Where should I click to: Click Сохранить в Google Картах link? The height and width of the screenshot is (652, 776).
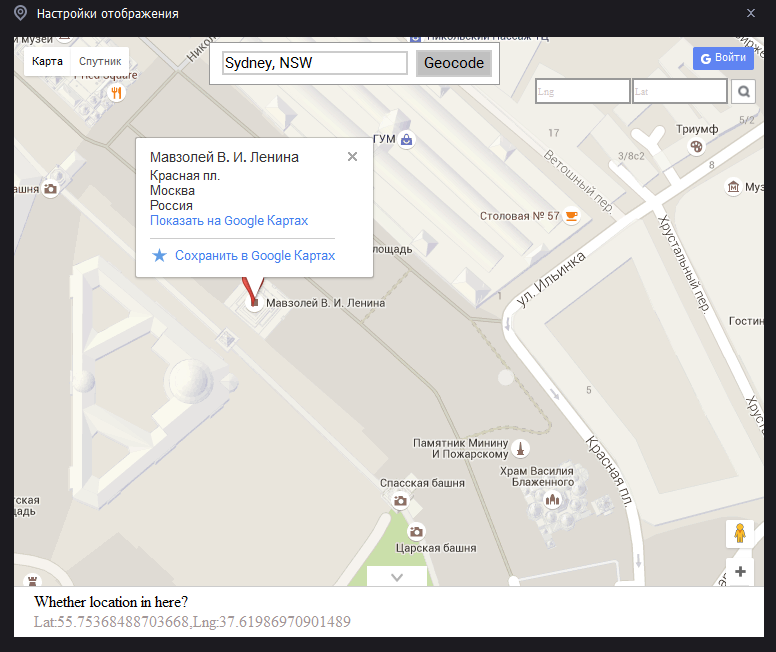[255, 255]
